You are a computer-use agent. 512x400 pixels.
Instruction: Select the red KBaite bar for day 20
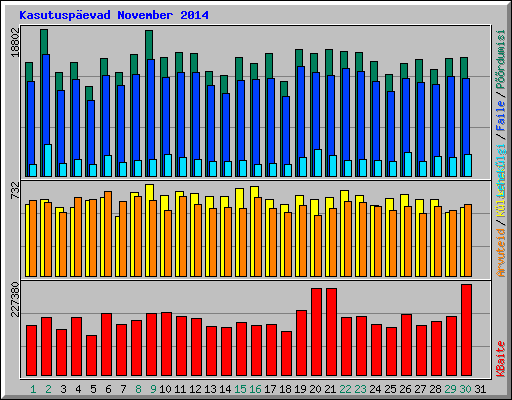316,332
